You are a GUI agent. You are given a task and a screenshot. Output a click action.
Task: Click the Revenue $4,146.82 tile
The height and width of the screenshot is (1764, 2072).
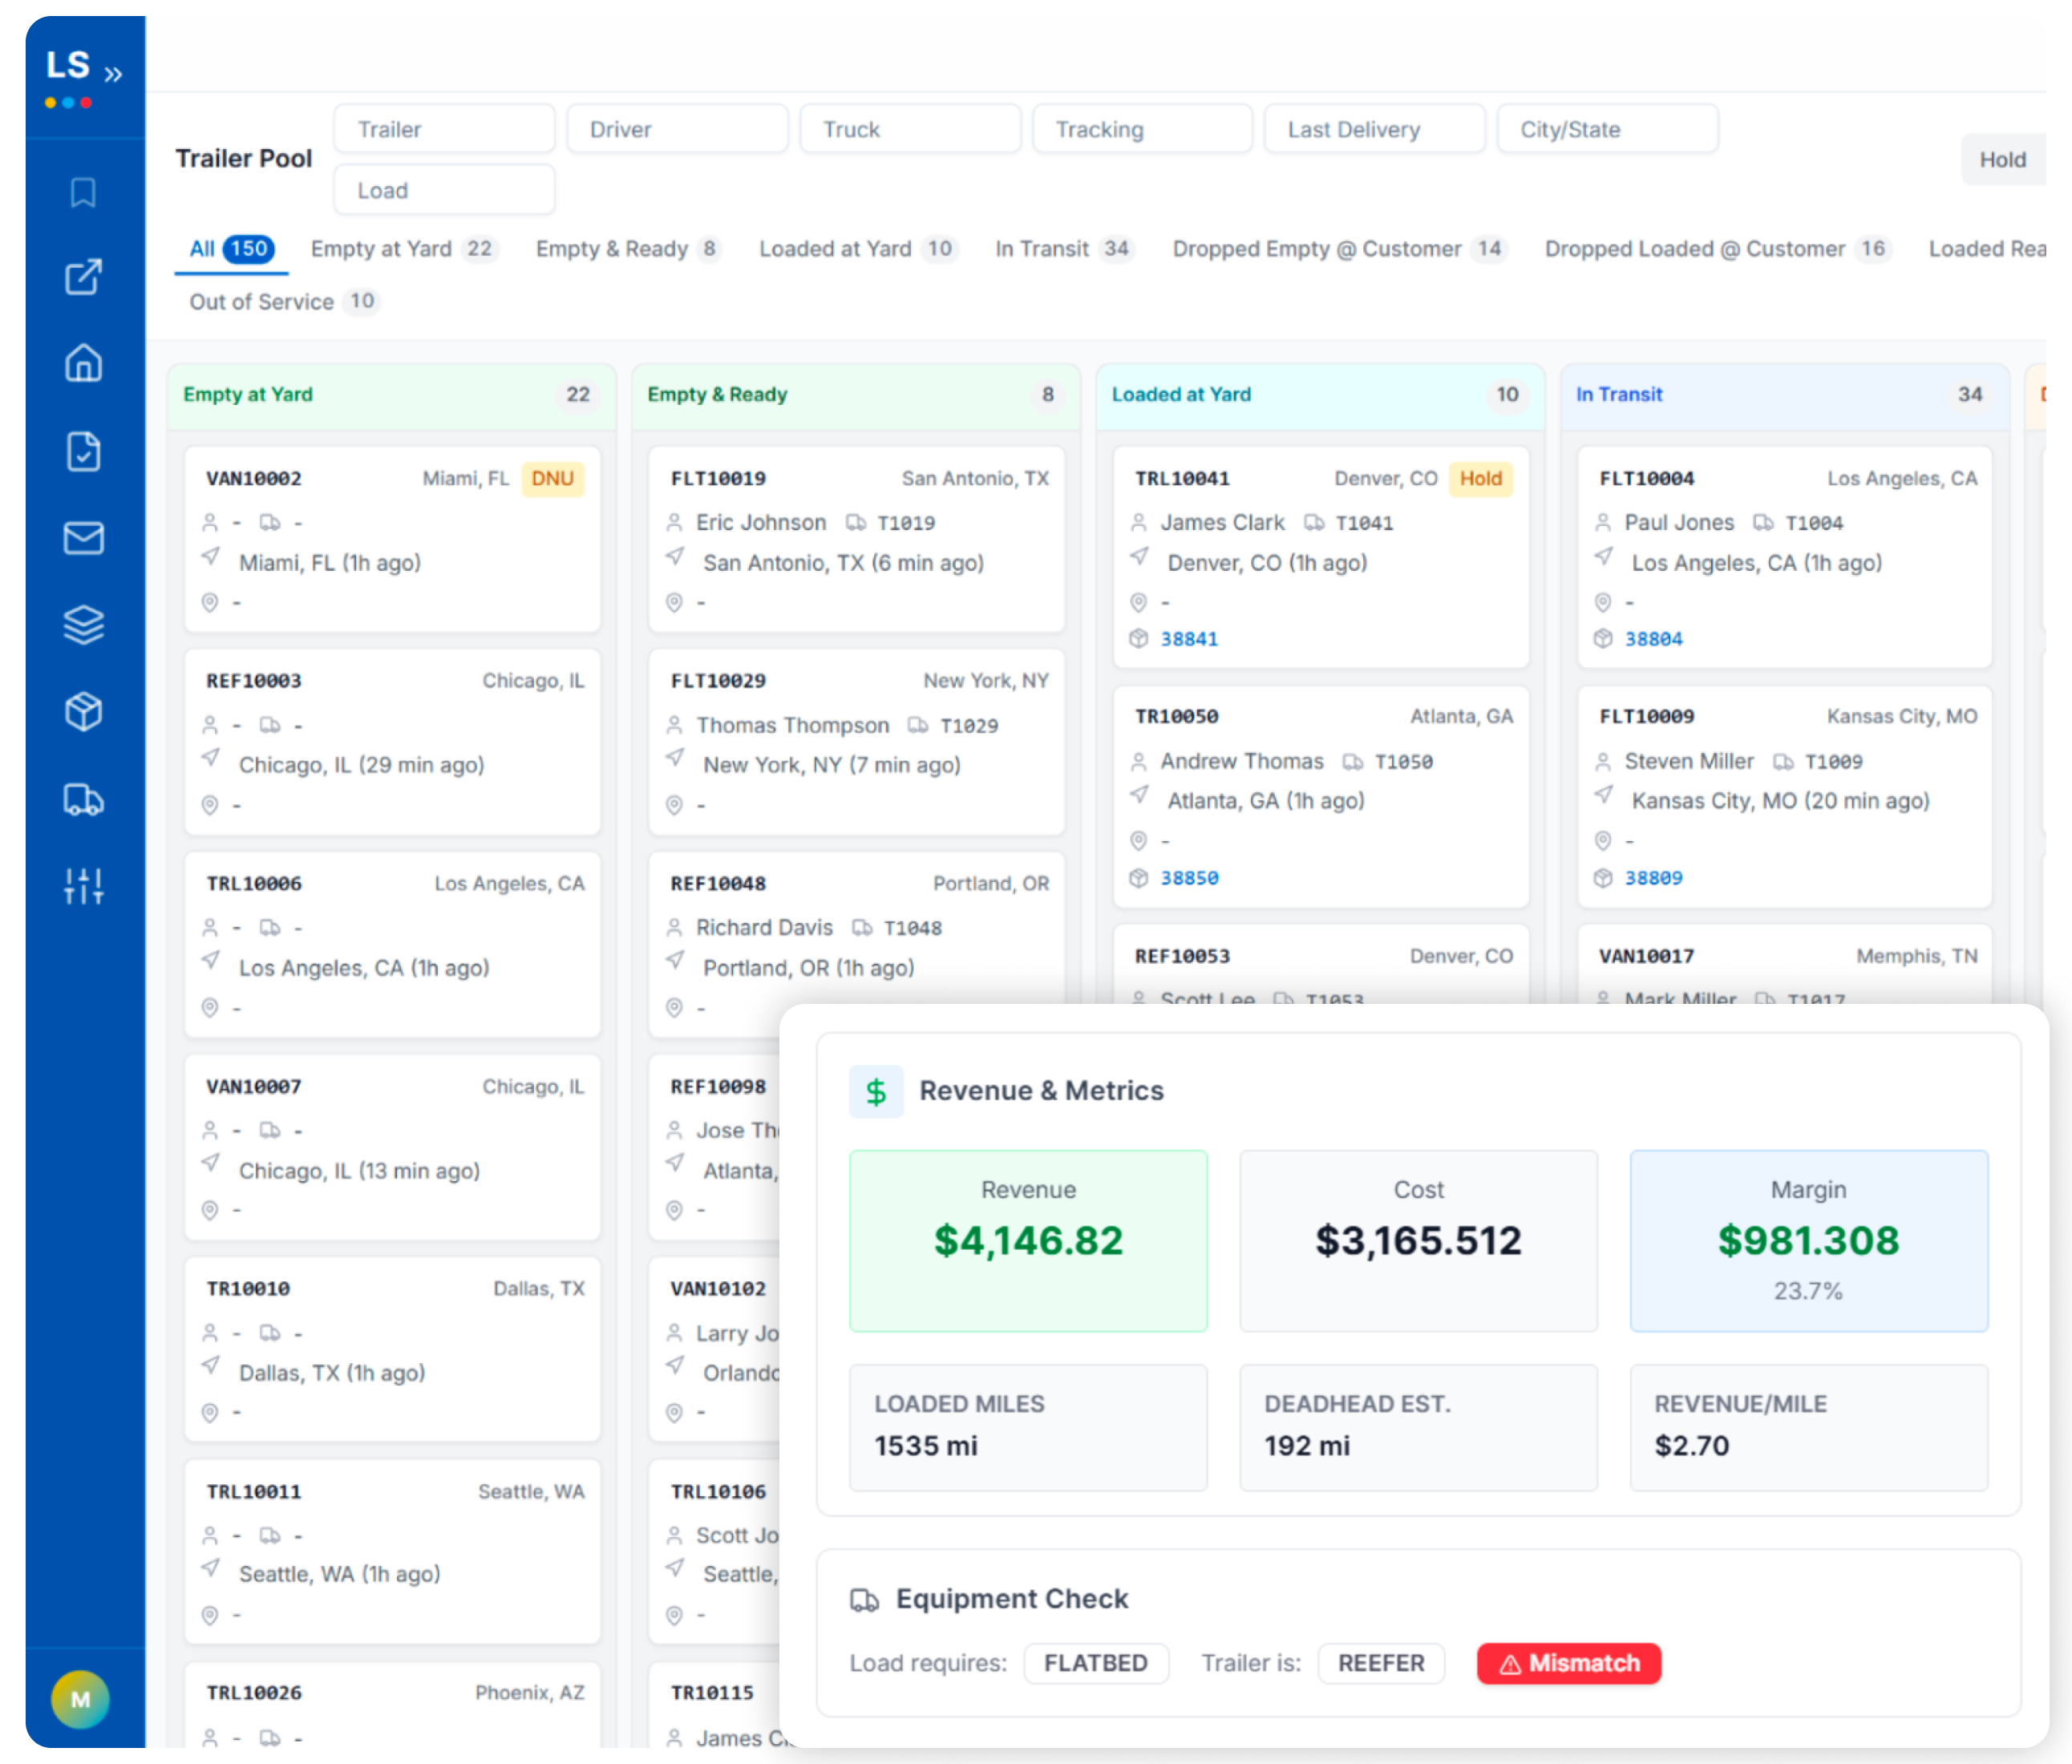tap(1028, 1240)
